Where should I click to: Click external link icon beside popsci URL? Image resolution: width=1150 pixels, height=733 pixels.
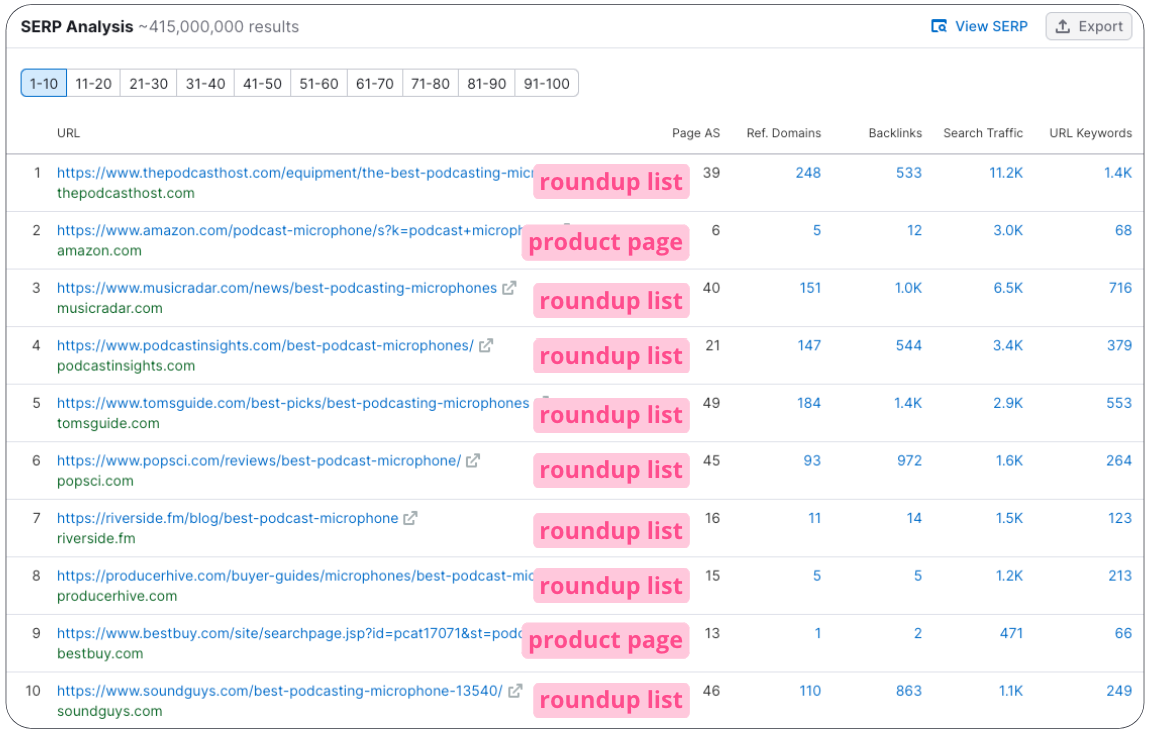[473, 461]
